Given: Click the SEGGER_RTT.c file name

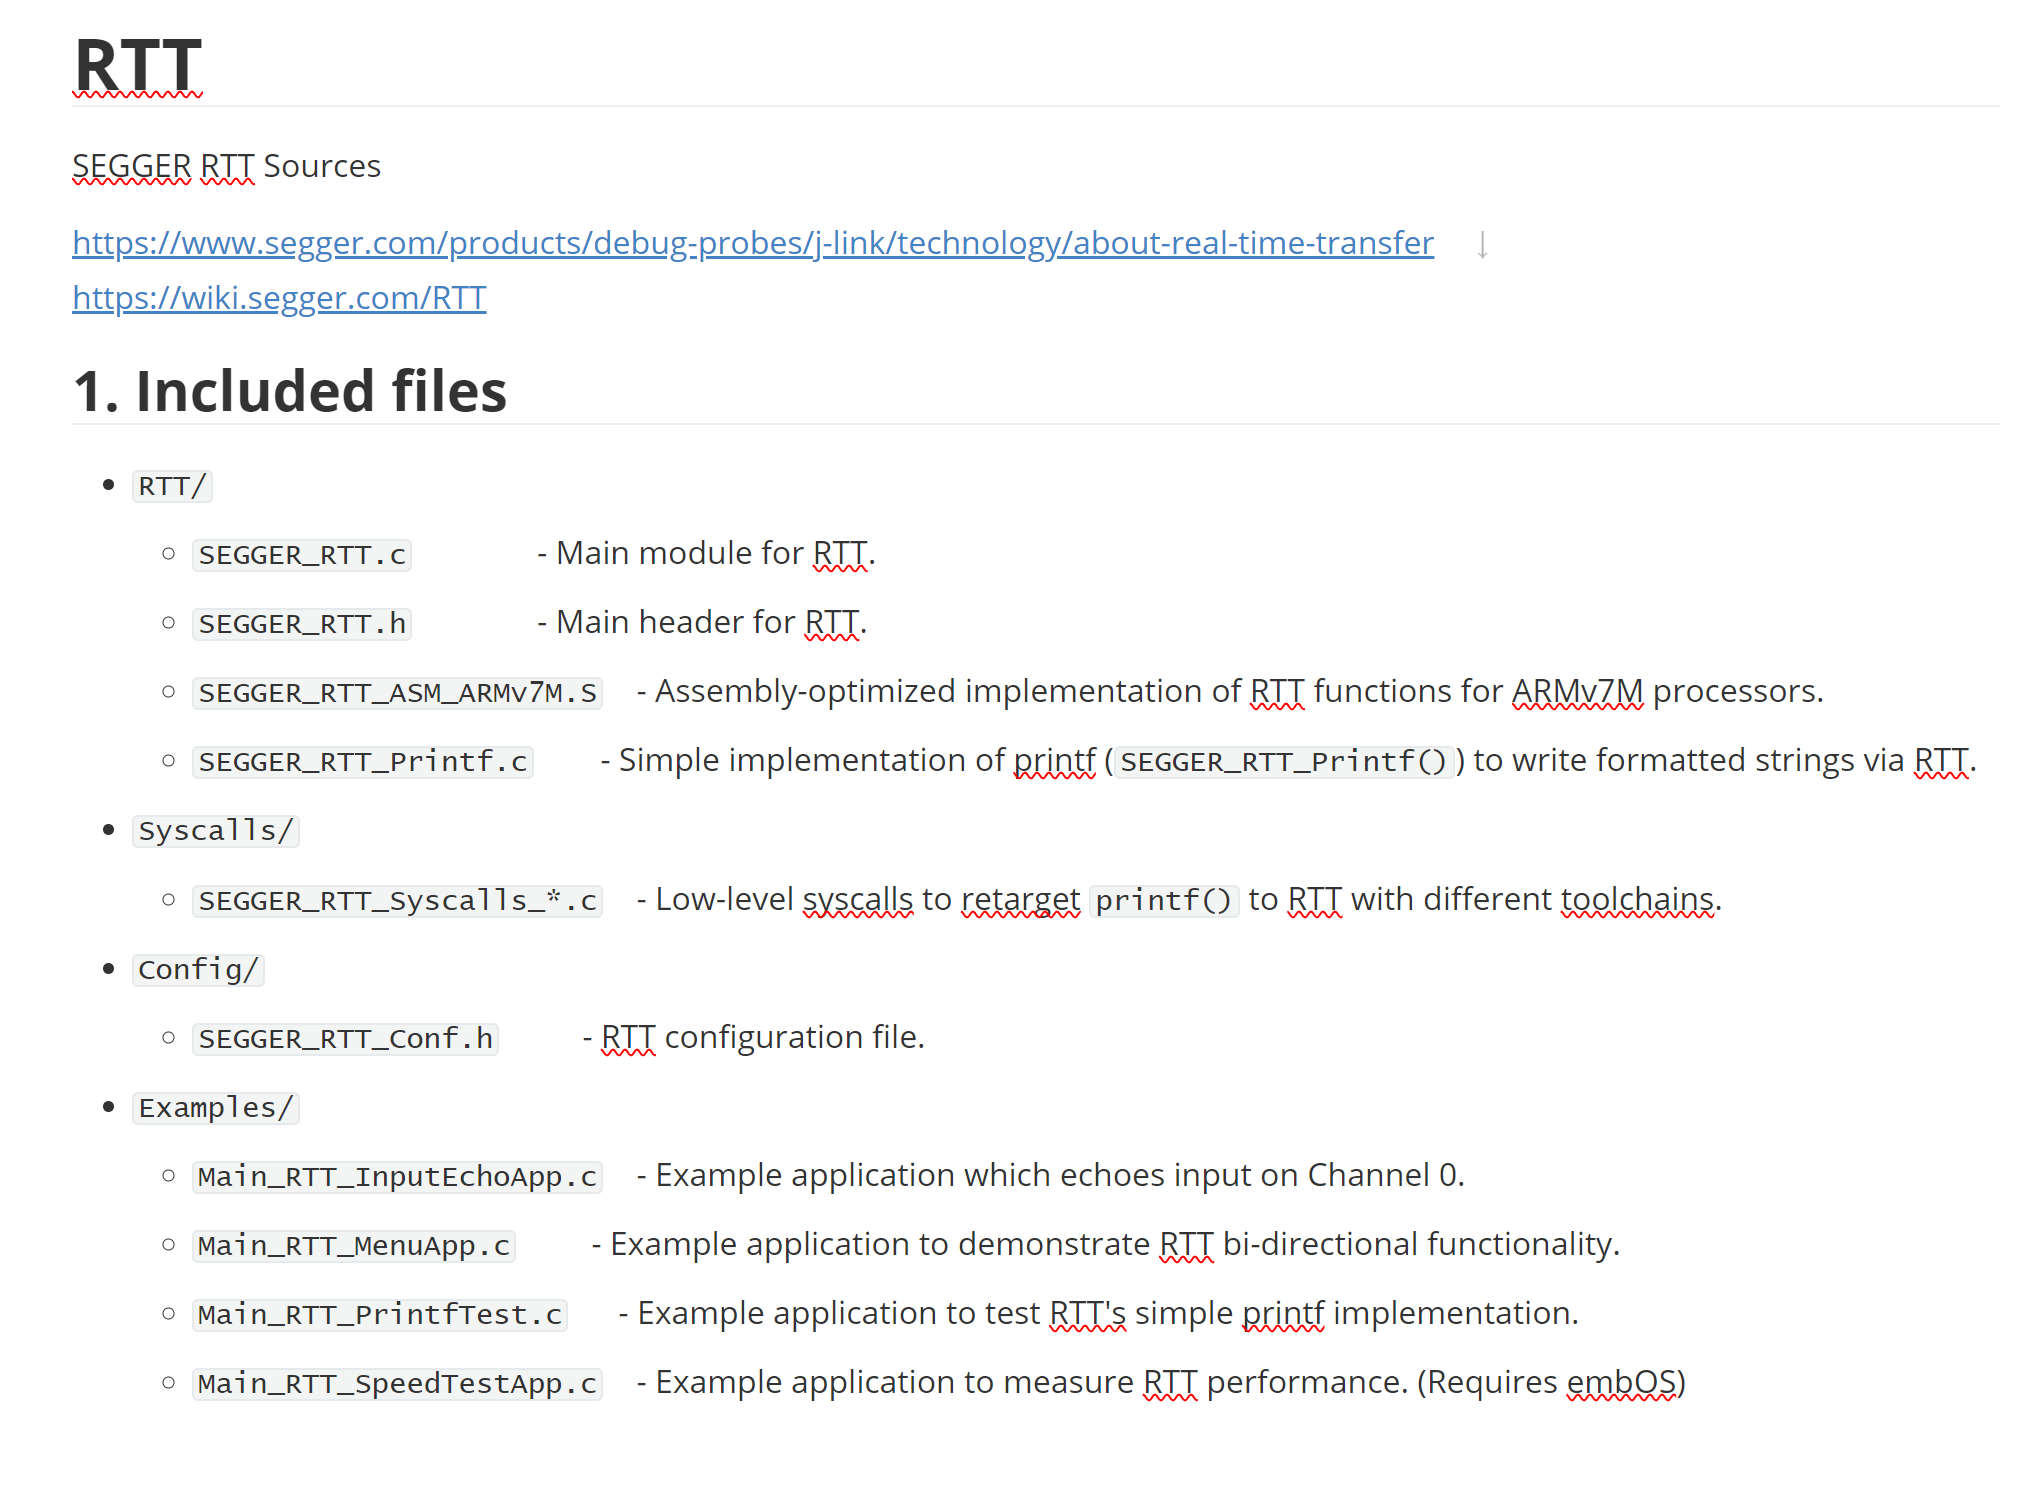Looking at the screenshot, I should [302, 555].
